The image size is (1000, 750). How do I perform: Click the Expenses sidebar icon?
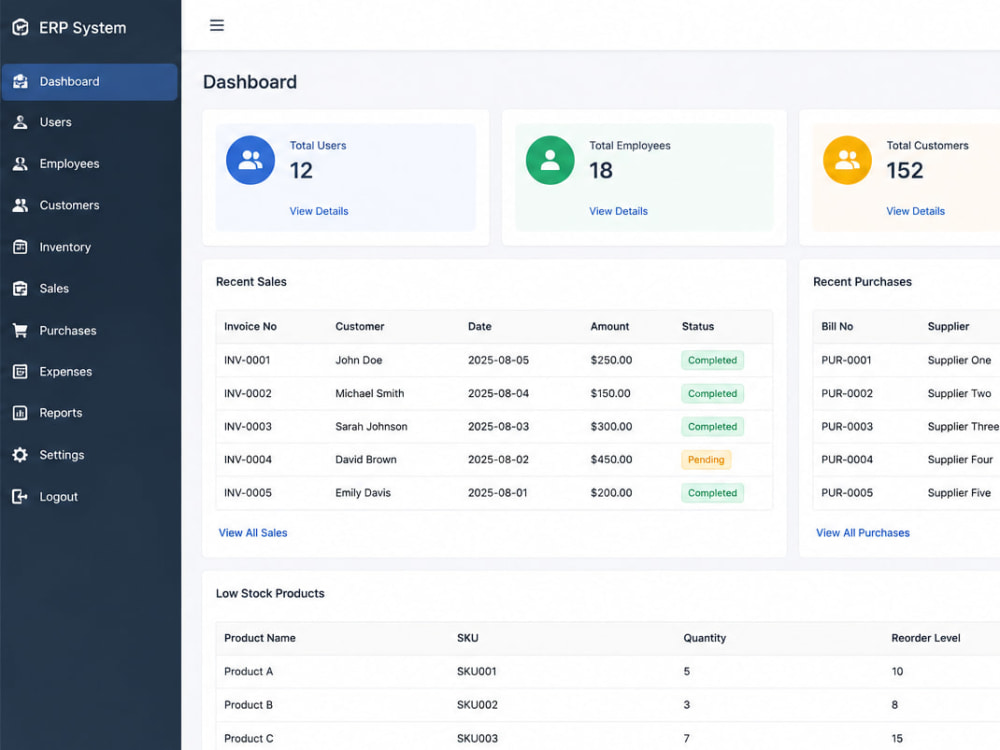tap(20, 372)
